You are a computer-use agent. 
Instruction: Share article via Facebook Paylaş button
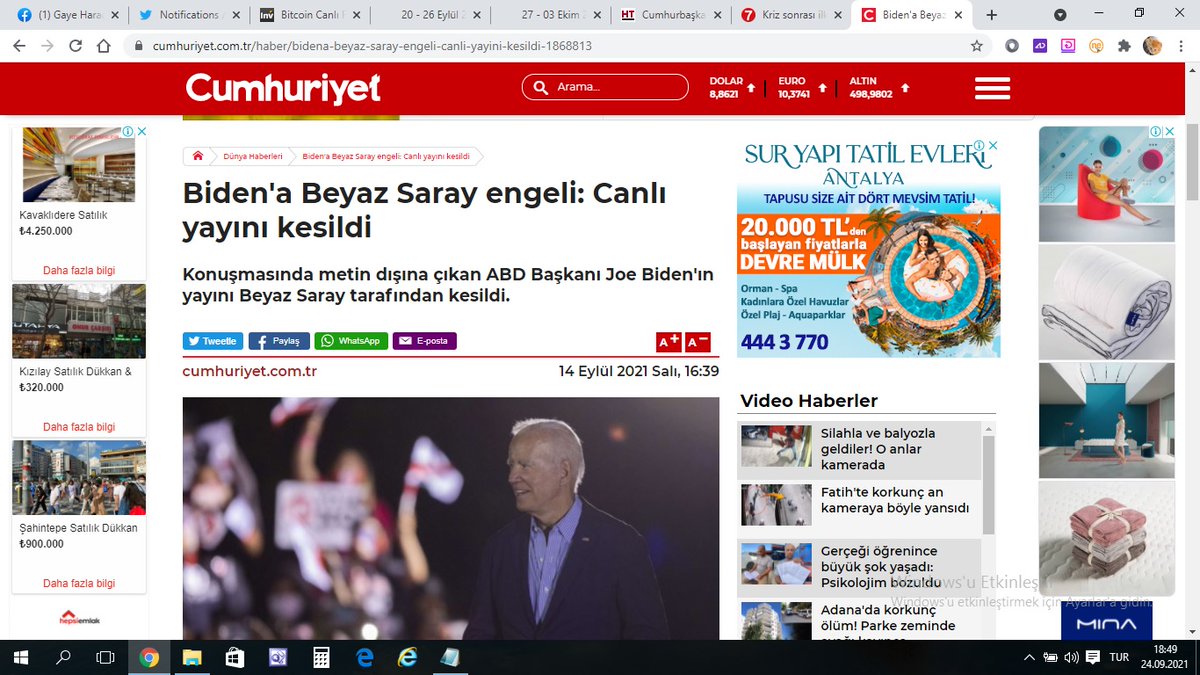279,341
